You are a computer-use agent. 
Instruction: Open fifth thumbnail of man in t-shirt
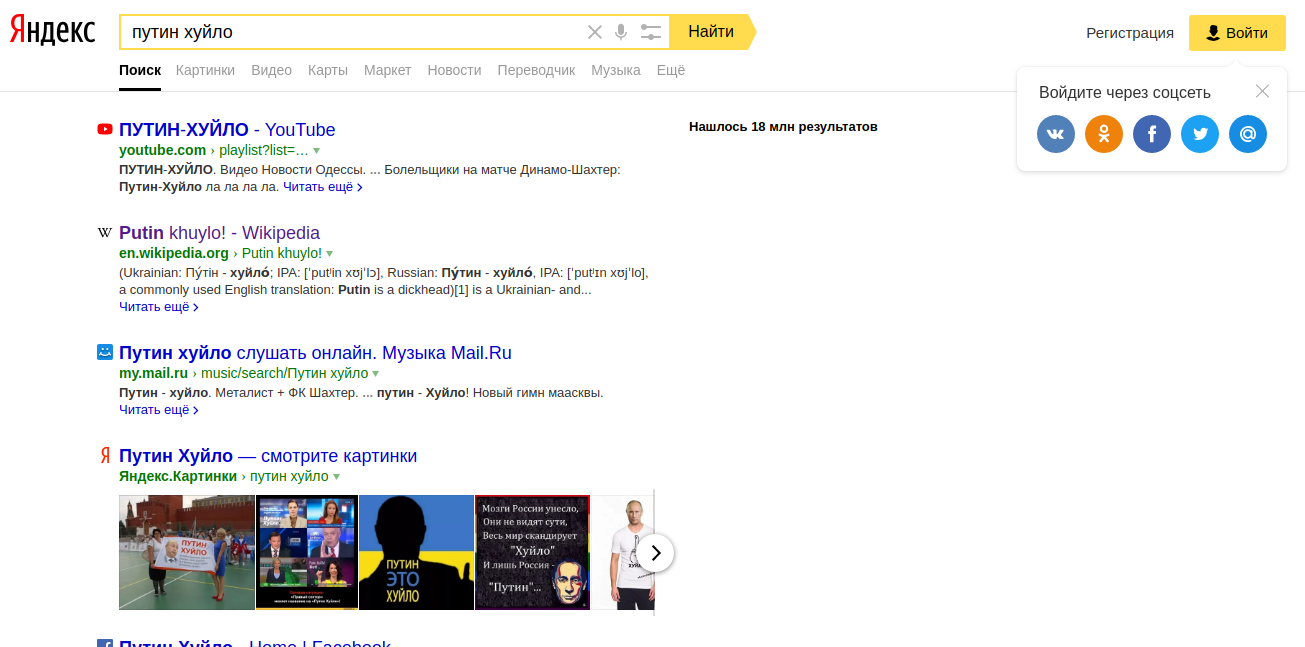[x=623, y=552]
